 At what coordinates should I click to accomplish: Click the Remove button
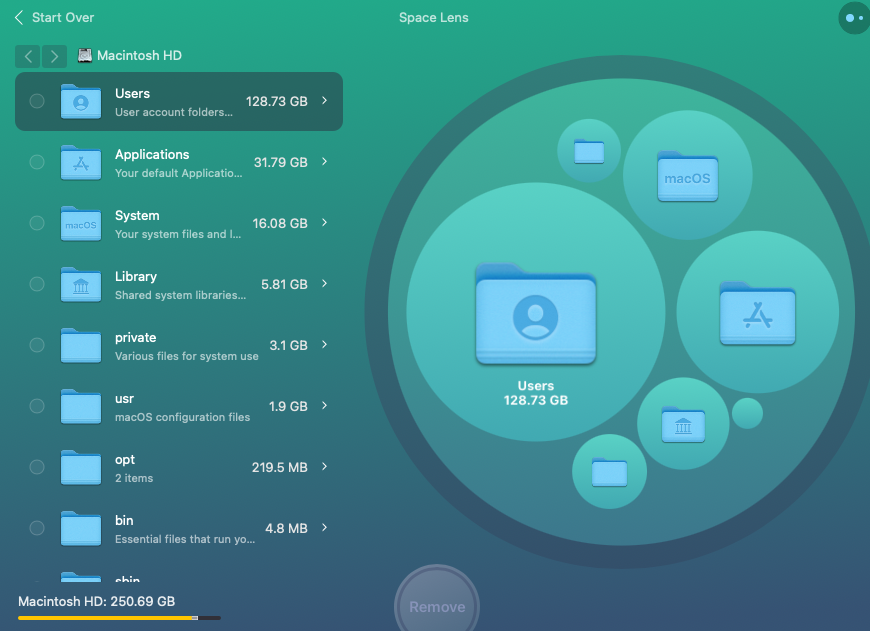437,607
